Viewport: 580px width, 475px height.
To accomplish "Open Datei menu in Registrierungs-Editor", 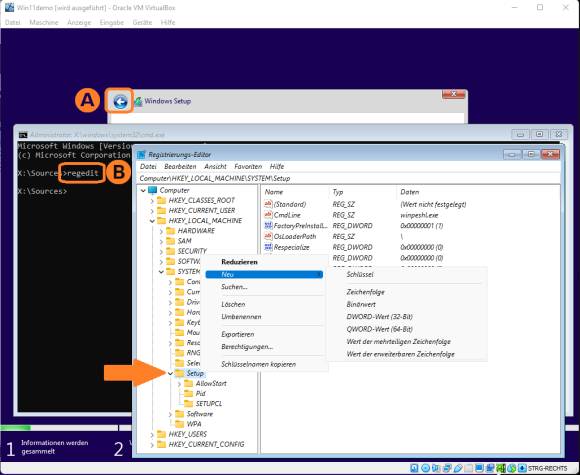I will 148,166.
